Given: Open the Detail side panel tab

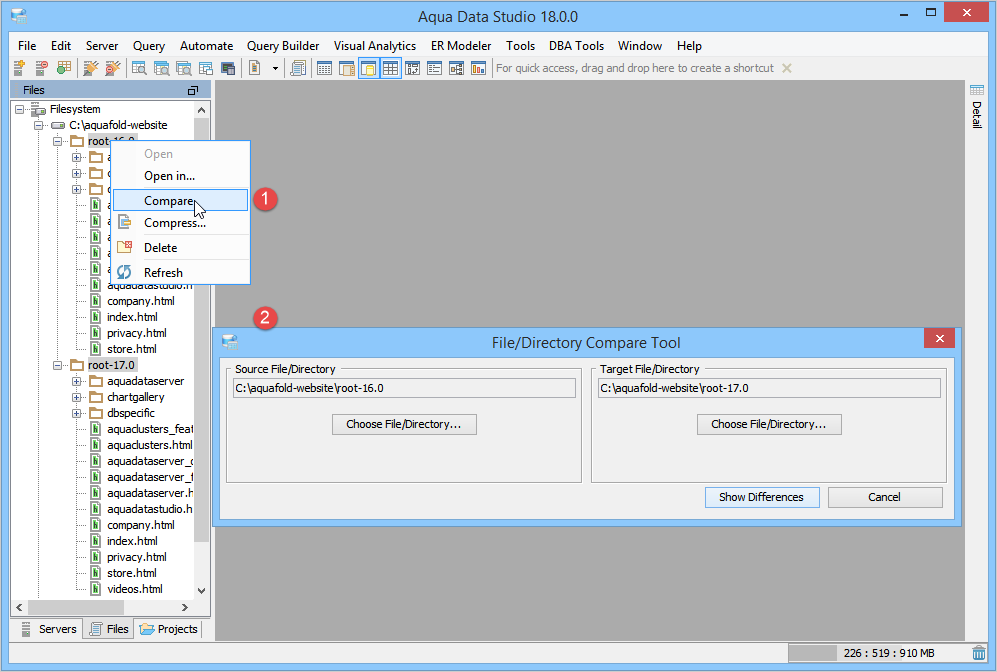Looking at the screenshot, I should pos(977,107).
